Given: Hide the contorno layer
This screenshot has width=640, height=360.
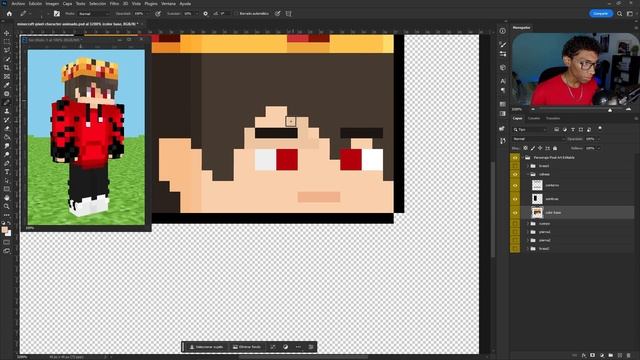Looking at the screenshot, I should 515,185.
